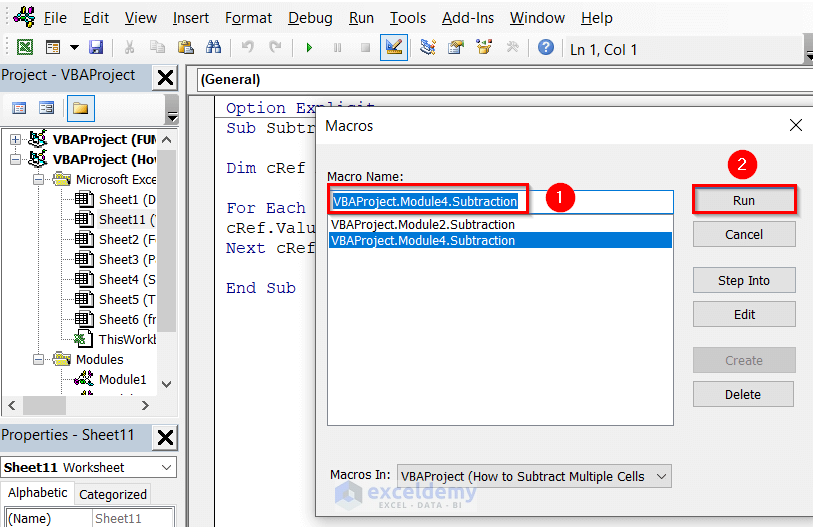Open VBA Help question mark icon
Screen dimensions: 813x527
click(x=545, y=48)
